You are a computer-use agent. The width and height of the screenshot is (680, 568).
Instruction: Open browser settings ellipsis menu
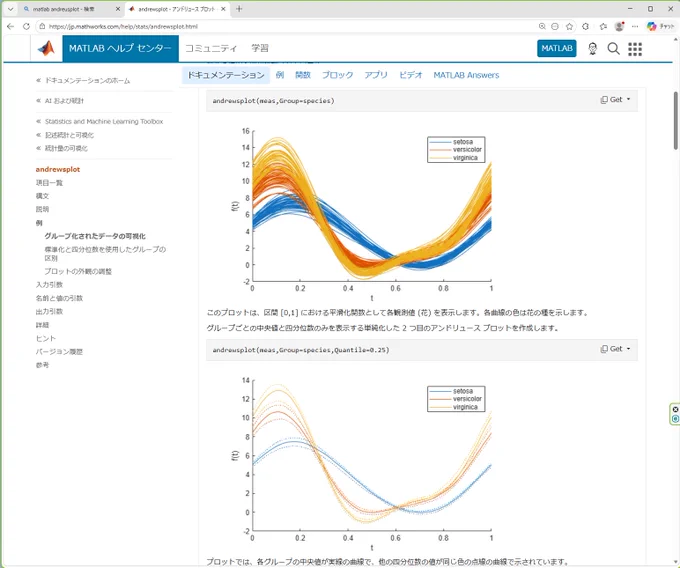point(635,26)
